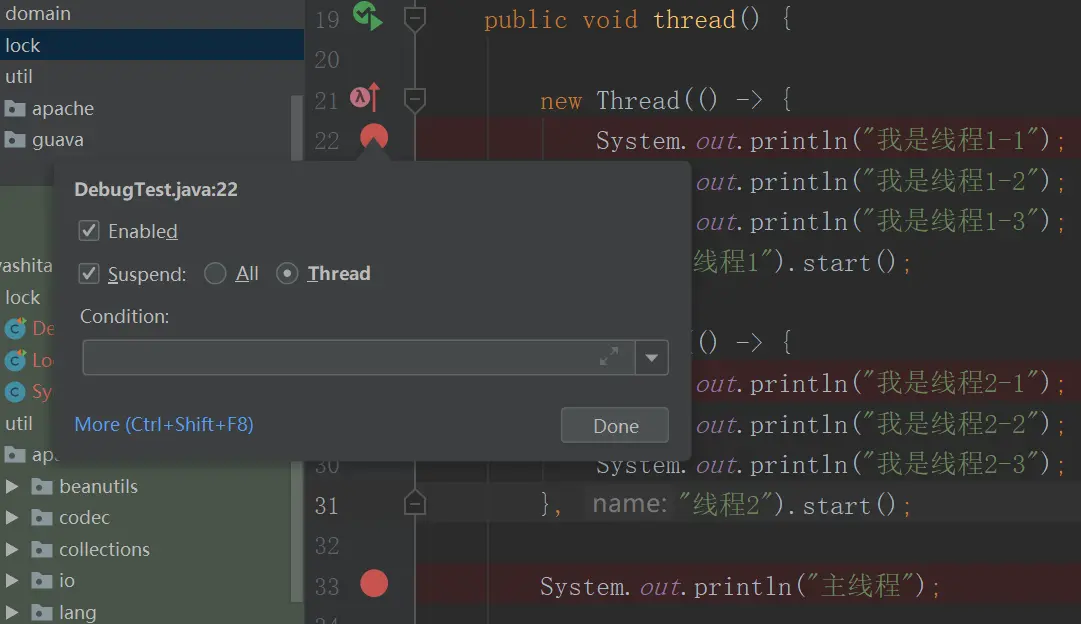Click the lang folder icon
Image resolution: width=1081 pixels, height=624 pixels.
[x=42, y=612]
